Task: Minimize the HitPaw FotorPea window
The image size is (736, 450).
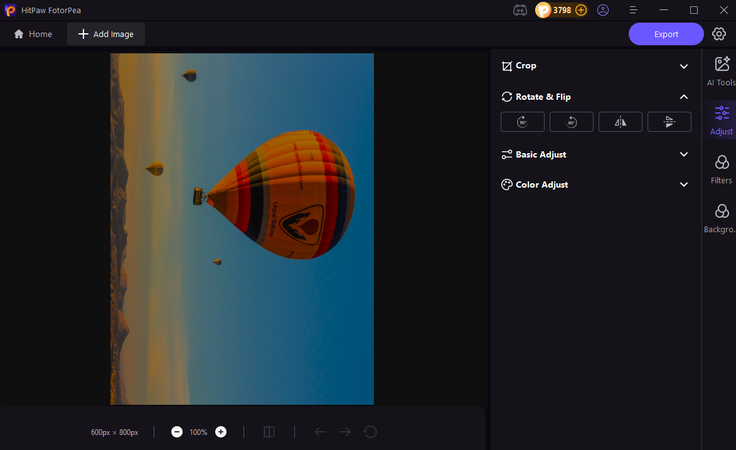Action: coord(663,10)
